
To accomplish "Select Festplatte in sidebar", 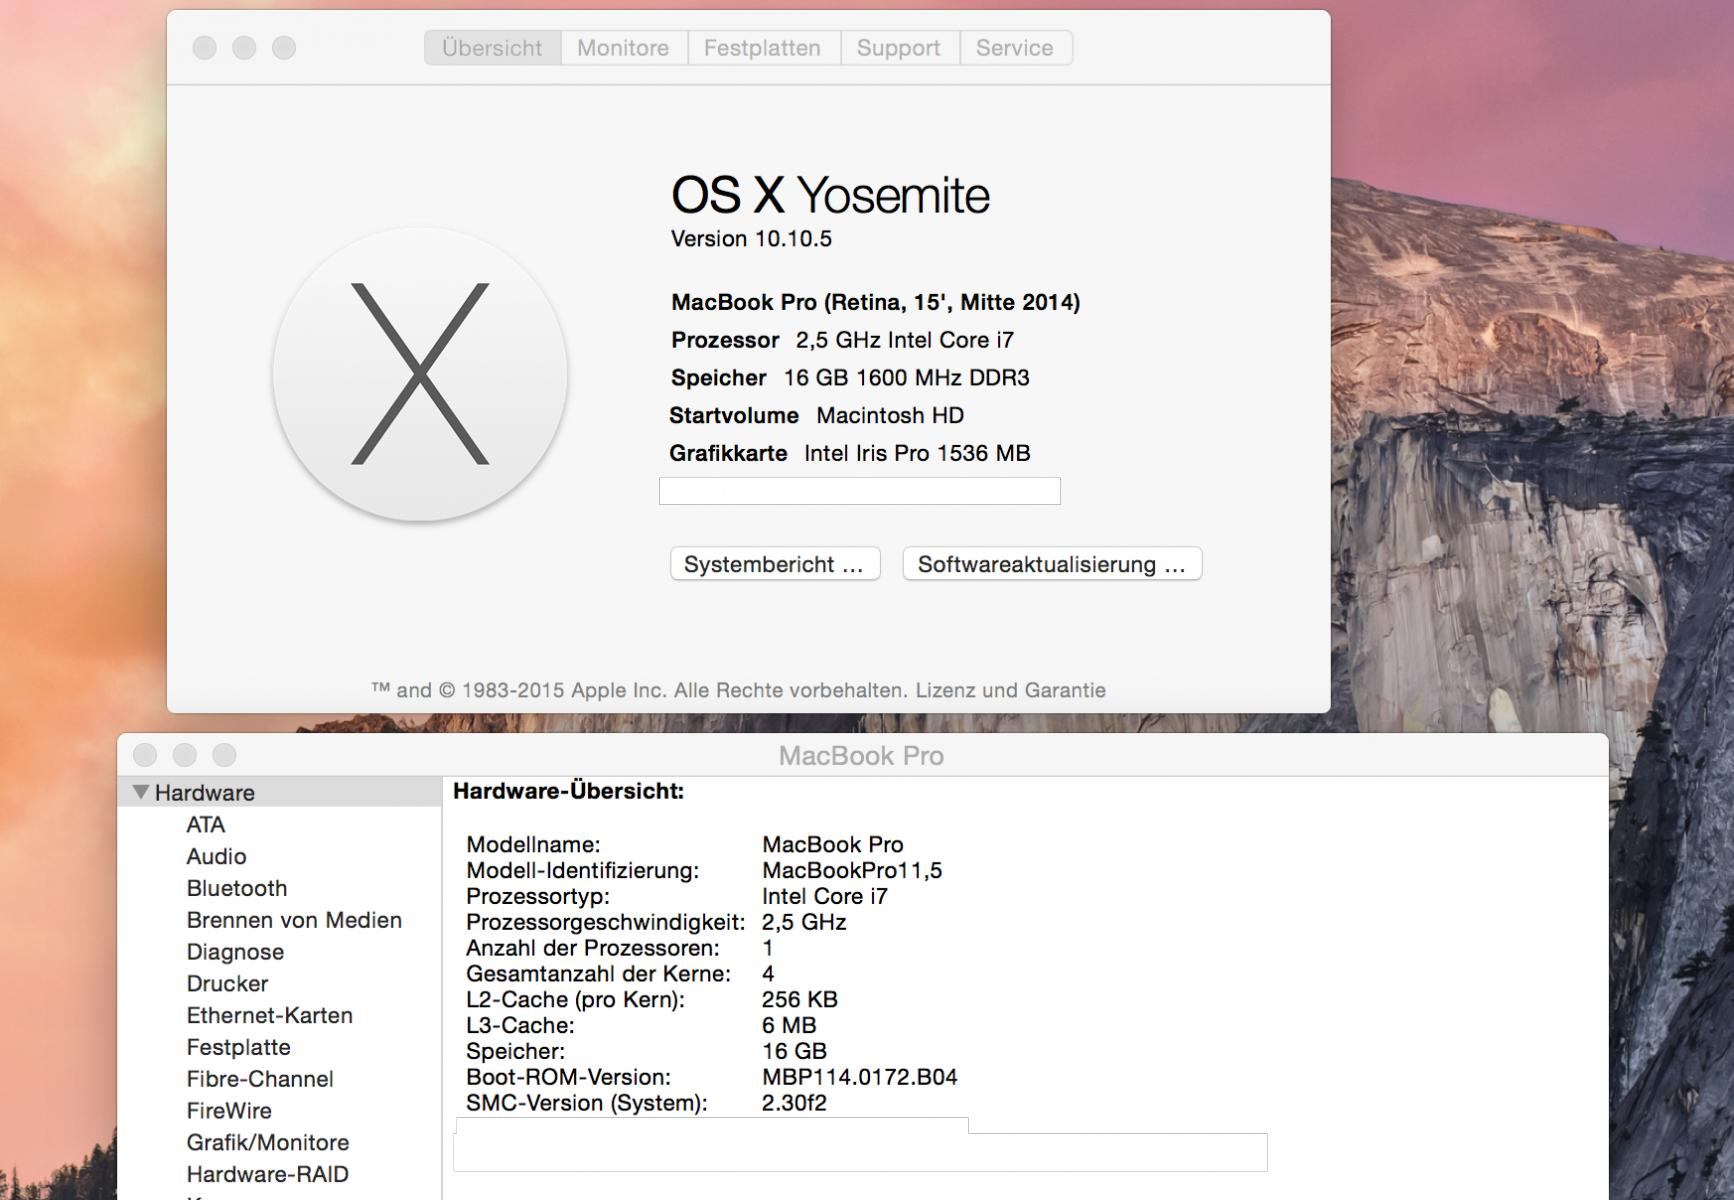I will click(x=239, y=1048).
